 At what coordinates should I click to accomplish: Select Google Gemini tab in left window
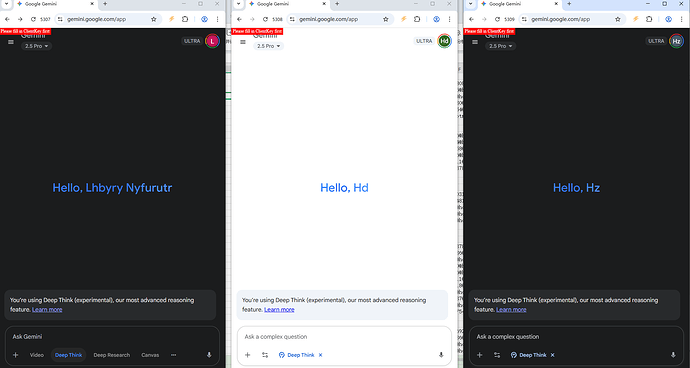click(55, 4)
